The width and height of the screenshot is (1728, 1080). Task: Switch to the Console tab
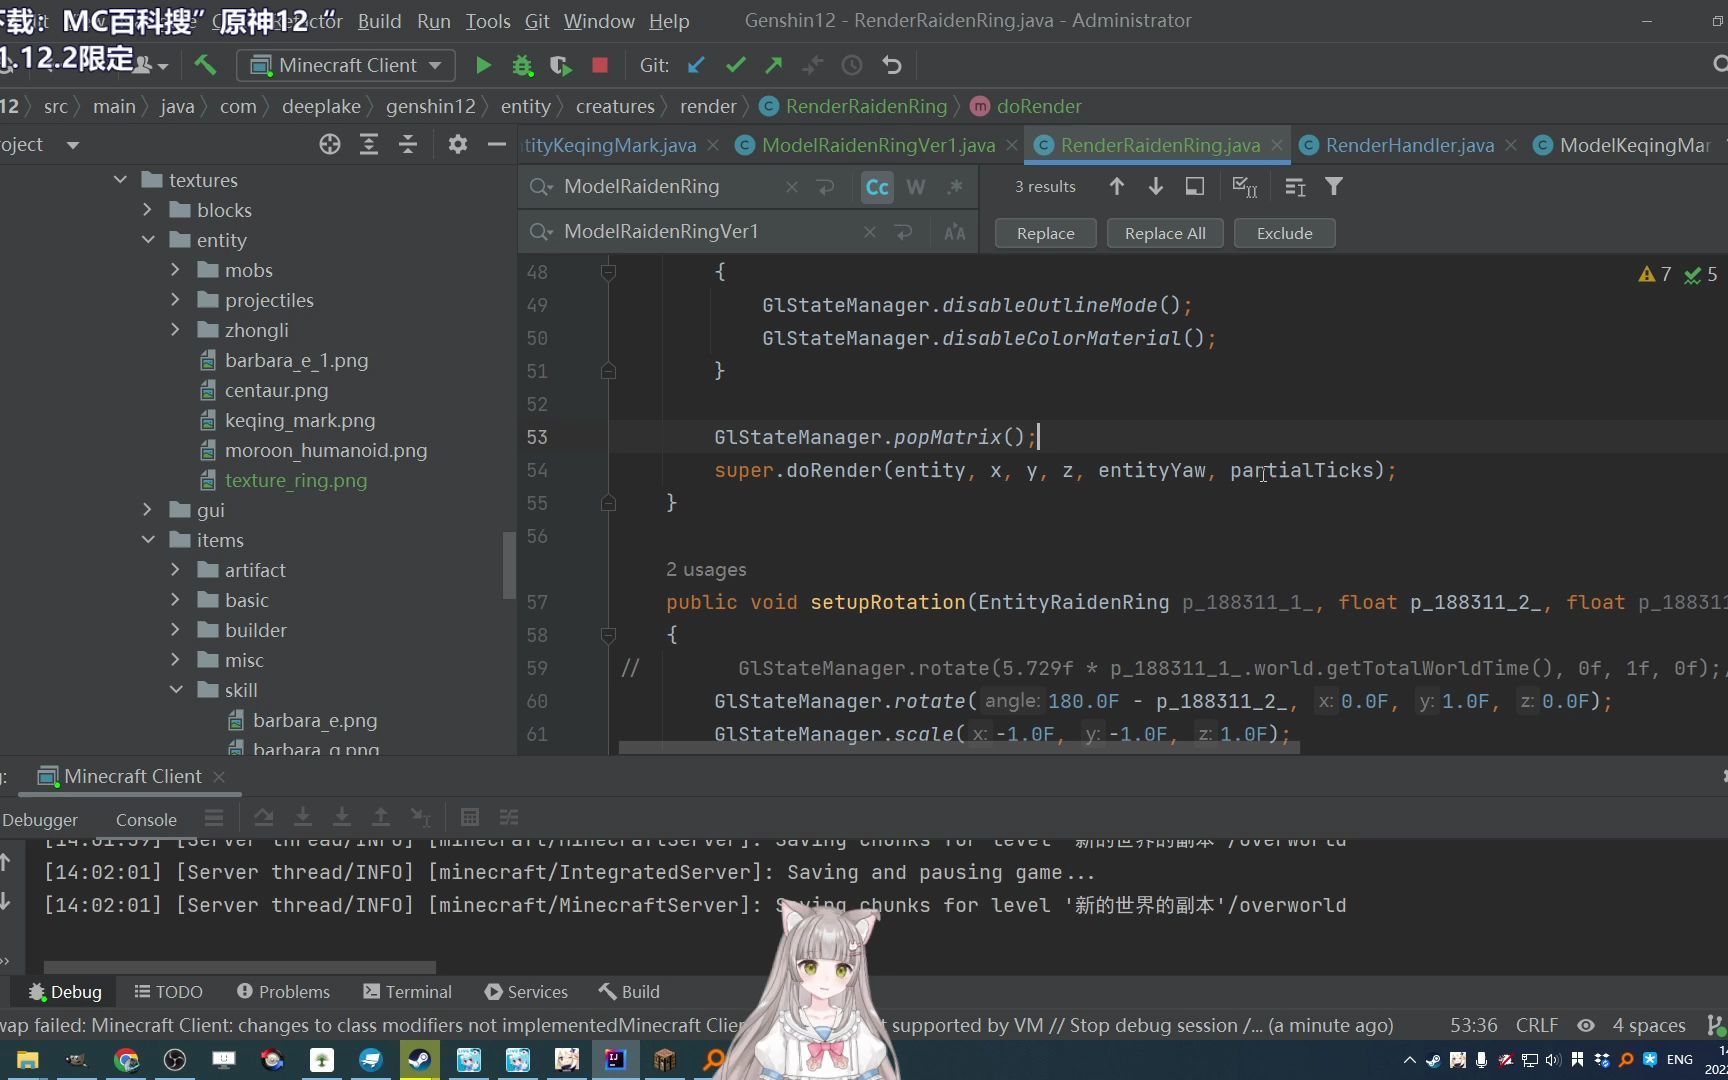pyautogui.click(x=146, y=819)
